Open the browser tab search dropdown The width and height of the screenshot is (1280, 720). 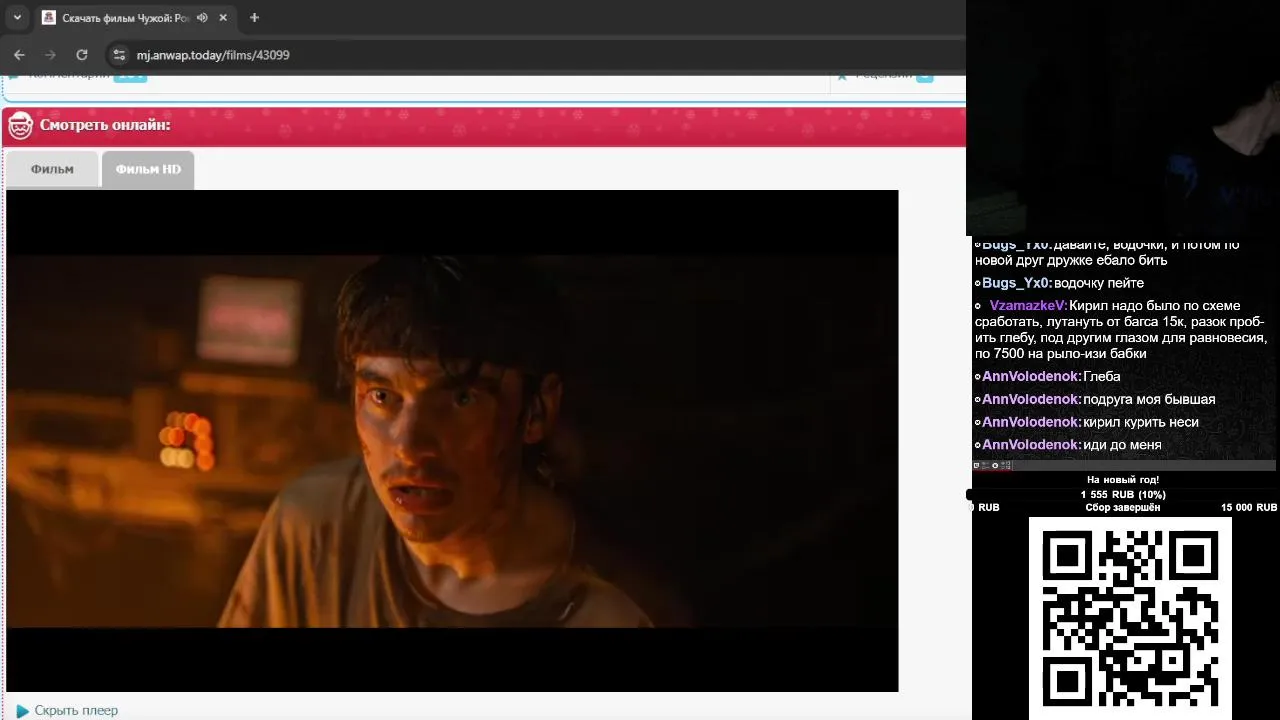tap(17, 17)
